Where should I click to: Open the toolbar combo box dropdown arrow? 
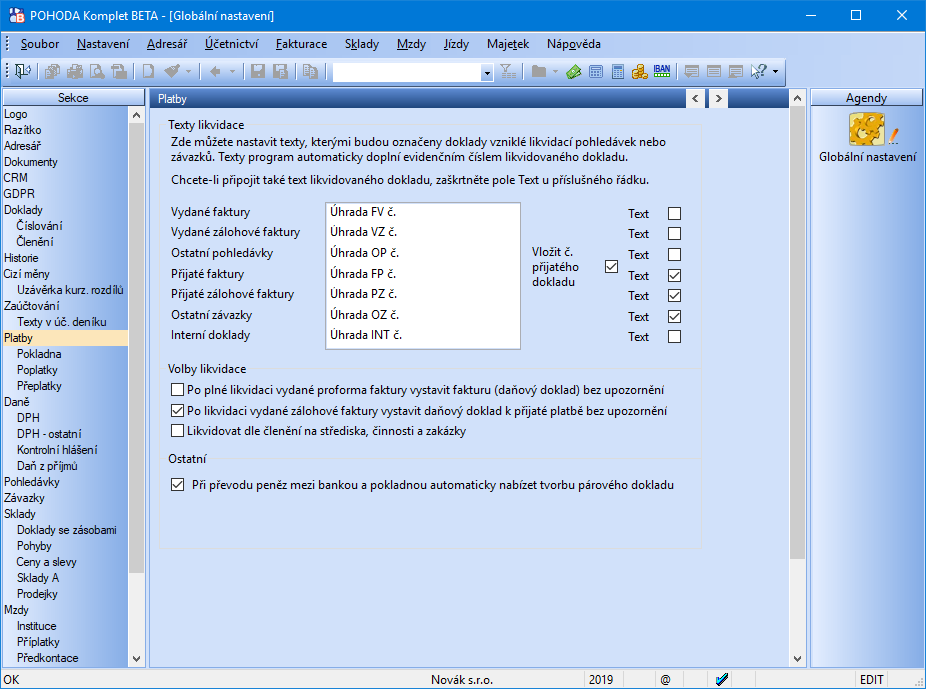(487, 73)
